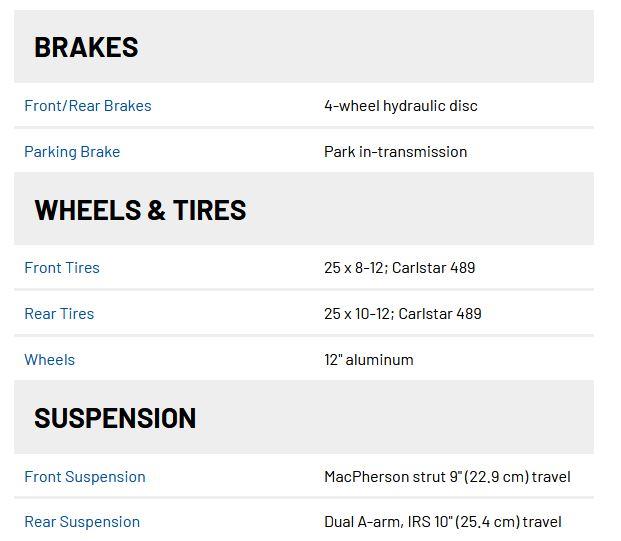The image size is (621, 541).
Task: Click Carlstar 489 in the Rear Tires row
Action: 440,314
